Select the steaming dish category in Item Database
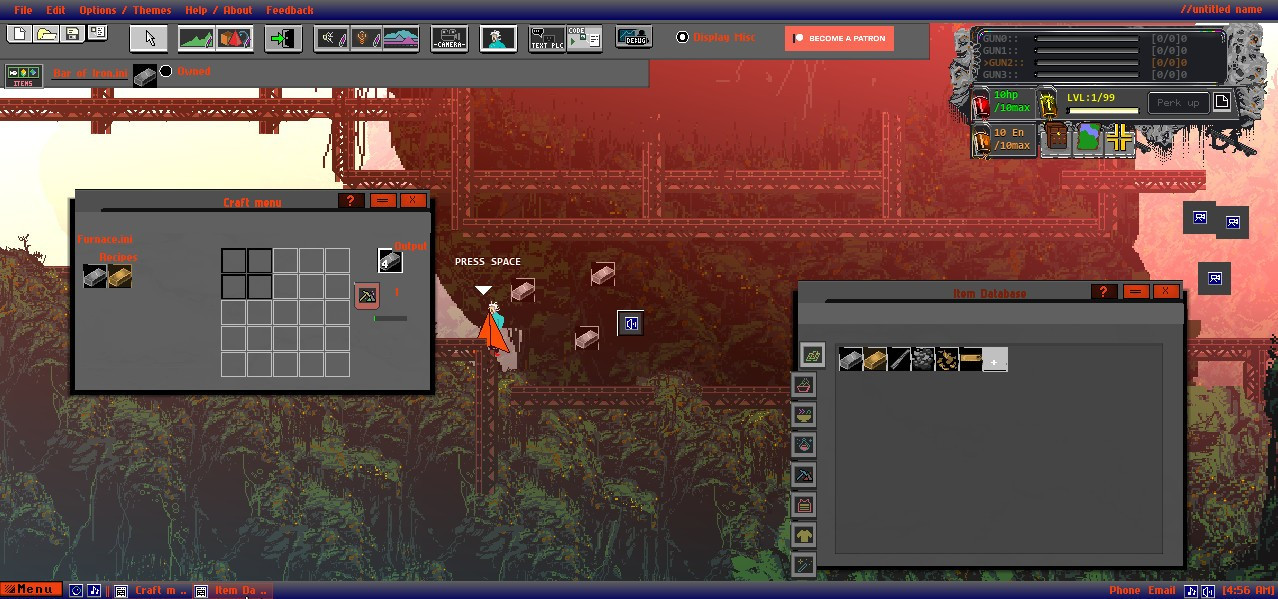 [x=803, y=415]
